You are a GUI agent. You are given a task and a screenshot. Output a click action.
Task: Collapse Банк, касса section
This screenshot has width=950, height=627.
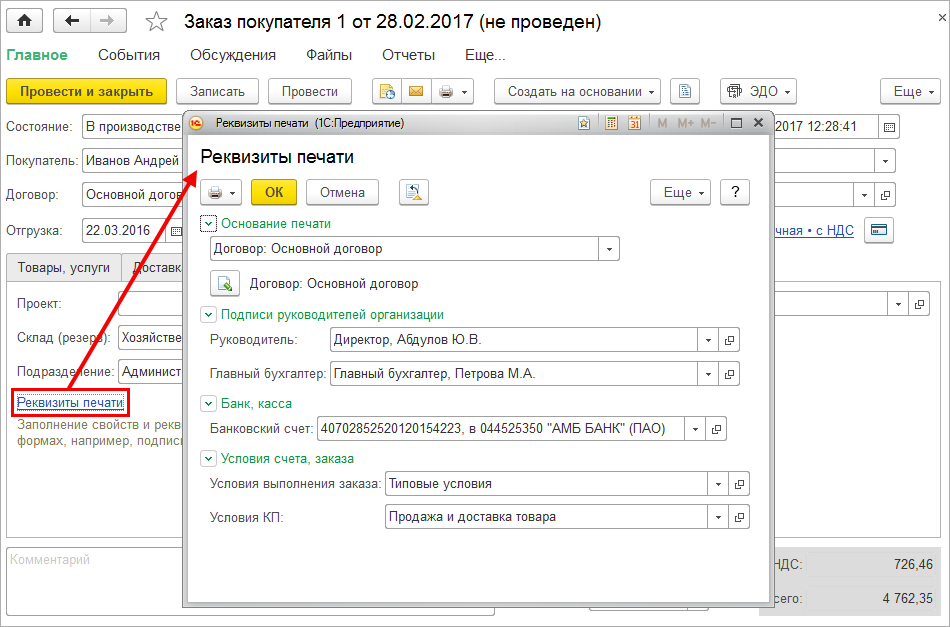pos(208,404)
